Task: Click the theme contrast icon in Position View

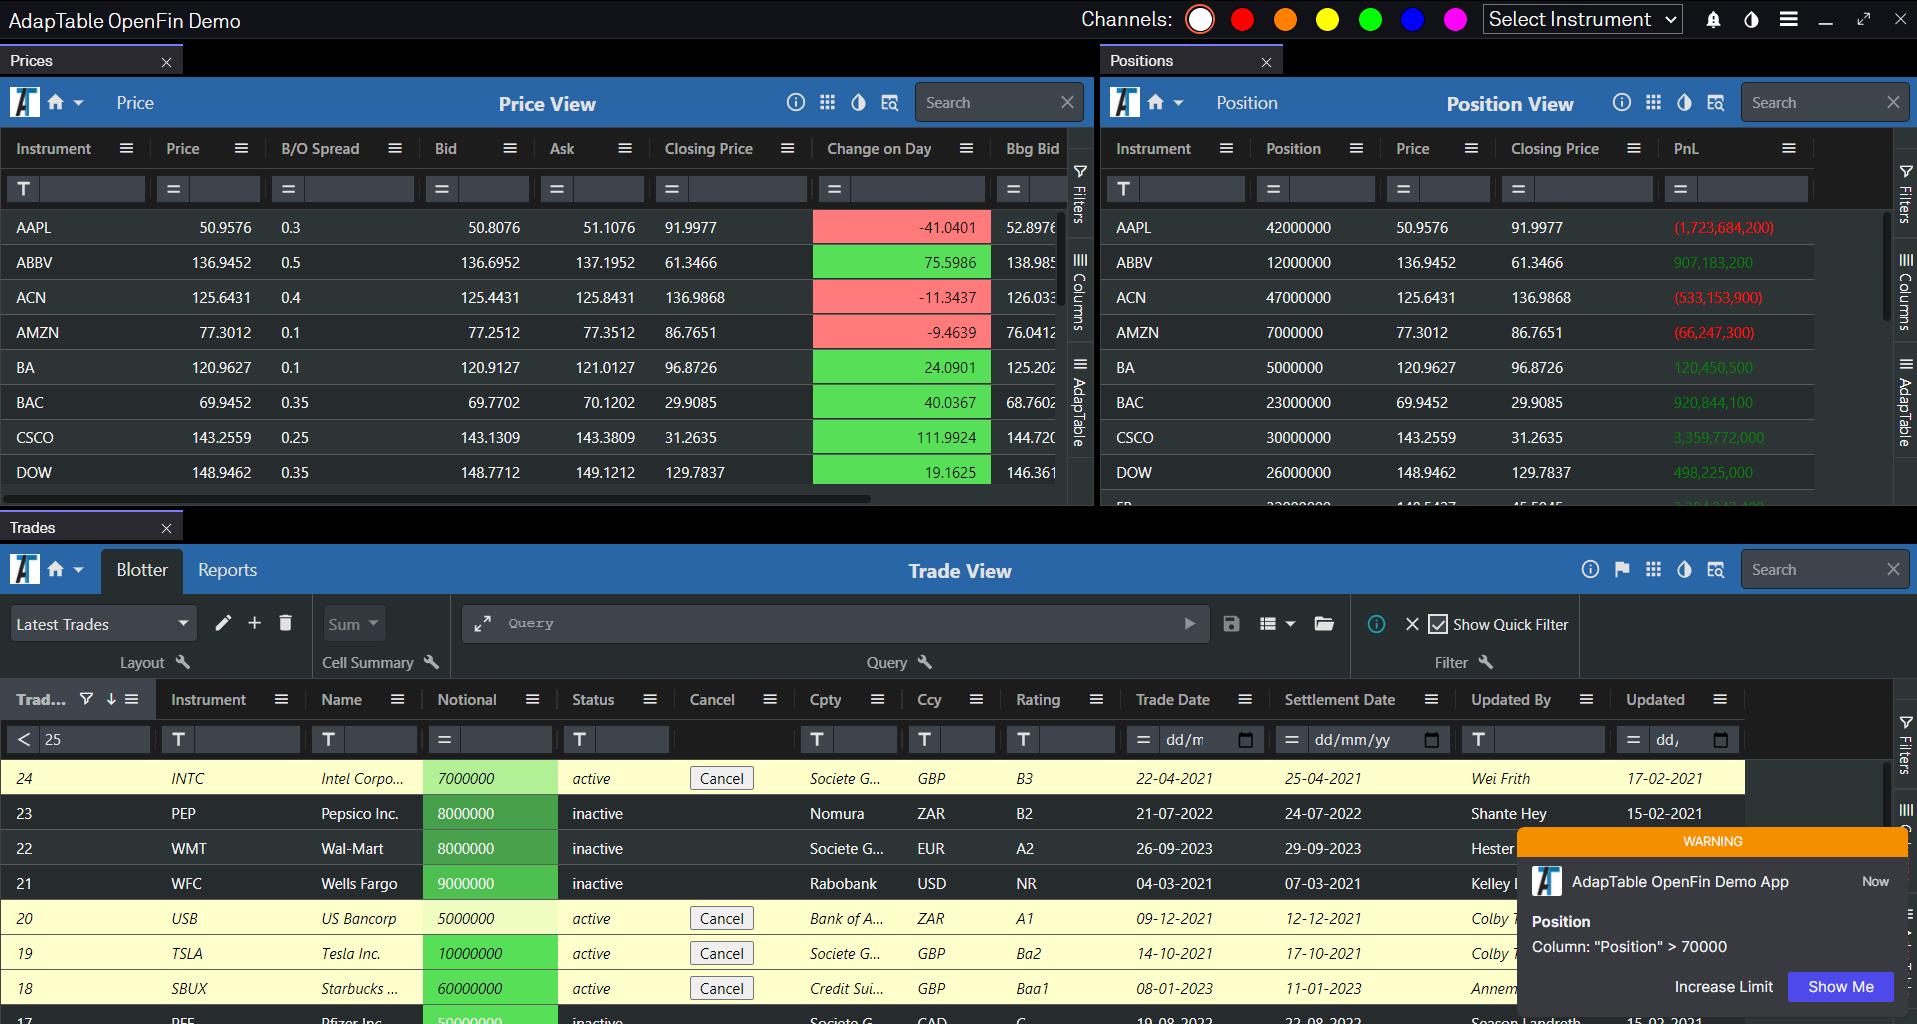Action: tap(1685, 102)
